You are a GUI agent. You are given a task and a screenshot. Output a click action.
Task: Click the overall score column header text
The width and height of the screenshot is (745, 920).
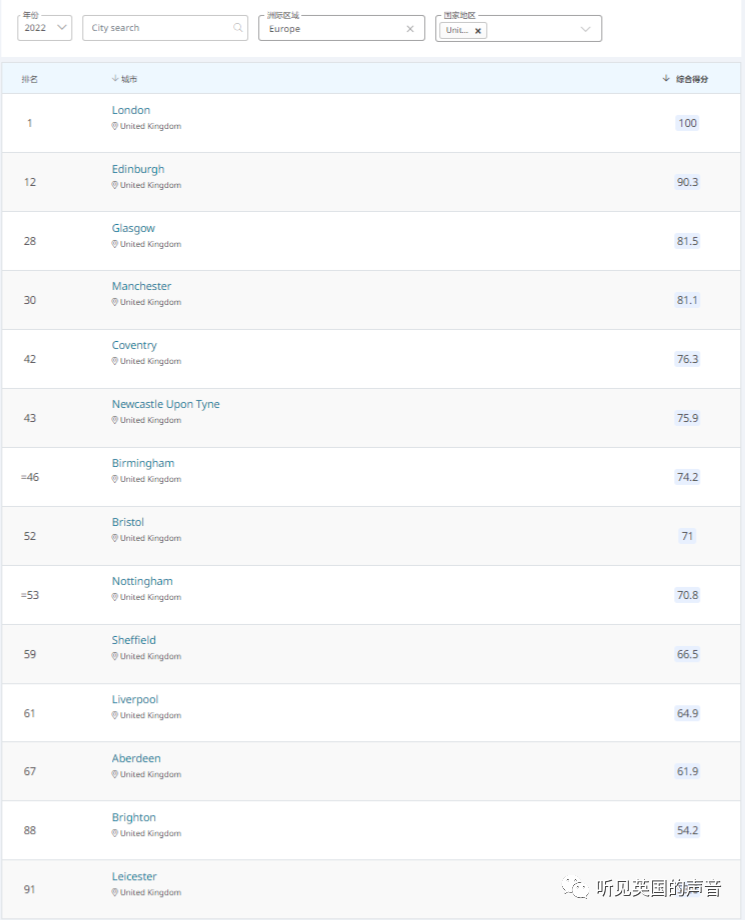coord(692,79)
